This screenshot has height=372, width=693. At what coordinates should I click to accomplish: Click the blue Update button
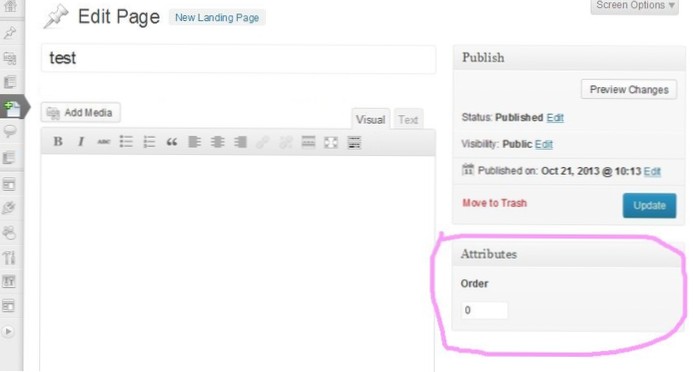click(649, 205)
